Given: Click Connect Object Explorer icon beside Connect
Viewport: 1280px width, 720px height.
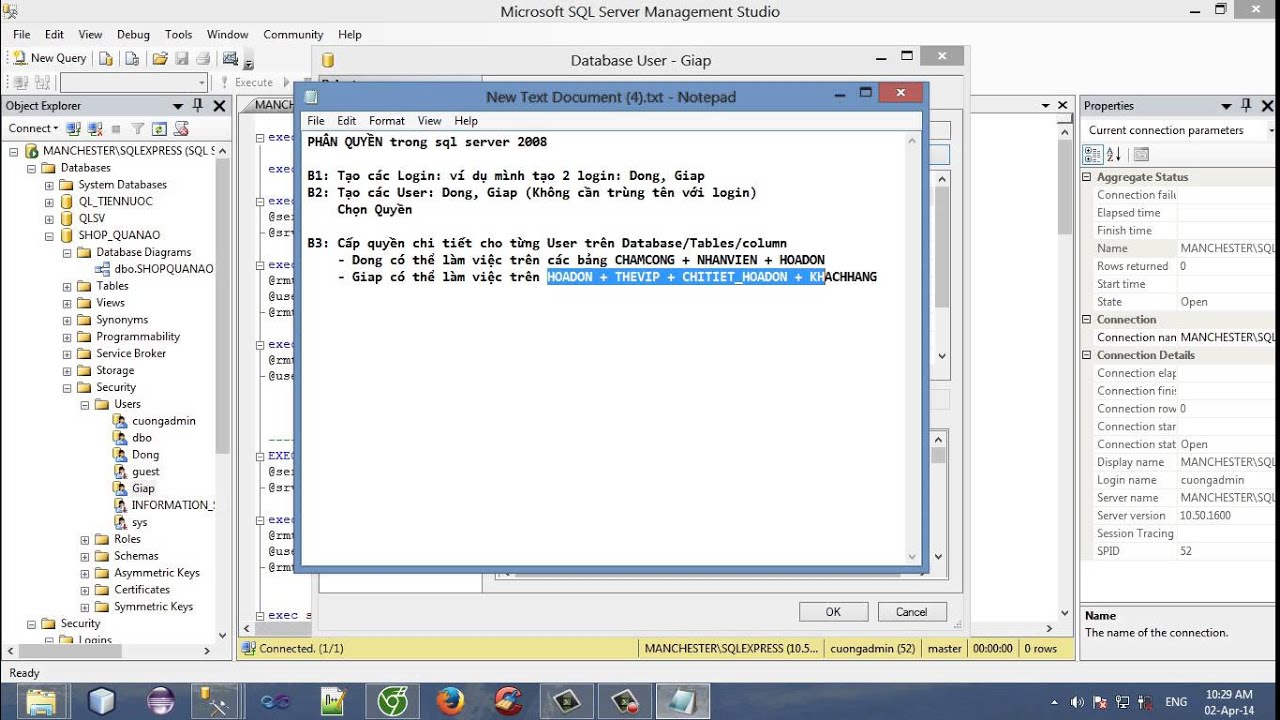Looking at the screenshot, I should [73, 129].
